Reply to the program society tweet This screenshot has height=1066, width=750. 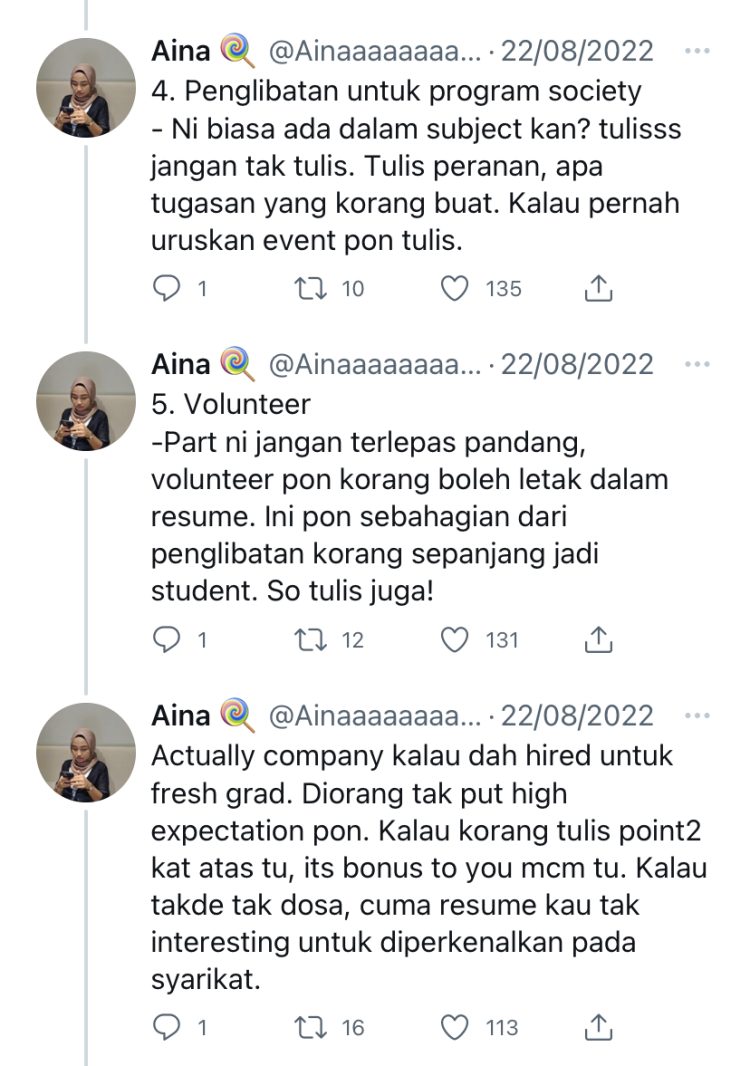point(165,289)
